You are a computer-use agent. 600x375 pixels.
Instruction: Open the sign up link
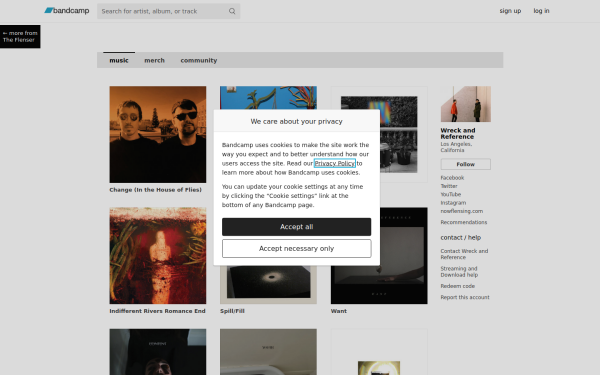coord(510,11)
